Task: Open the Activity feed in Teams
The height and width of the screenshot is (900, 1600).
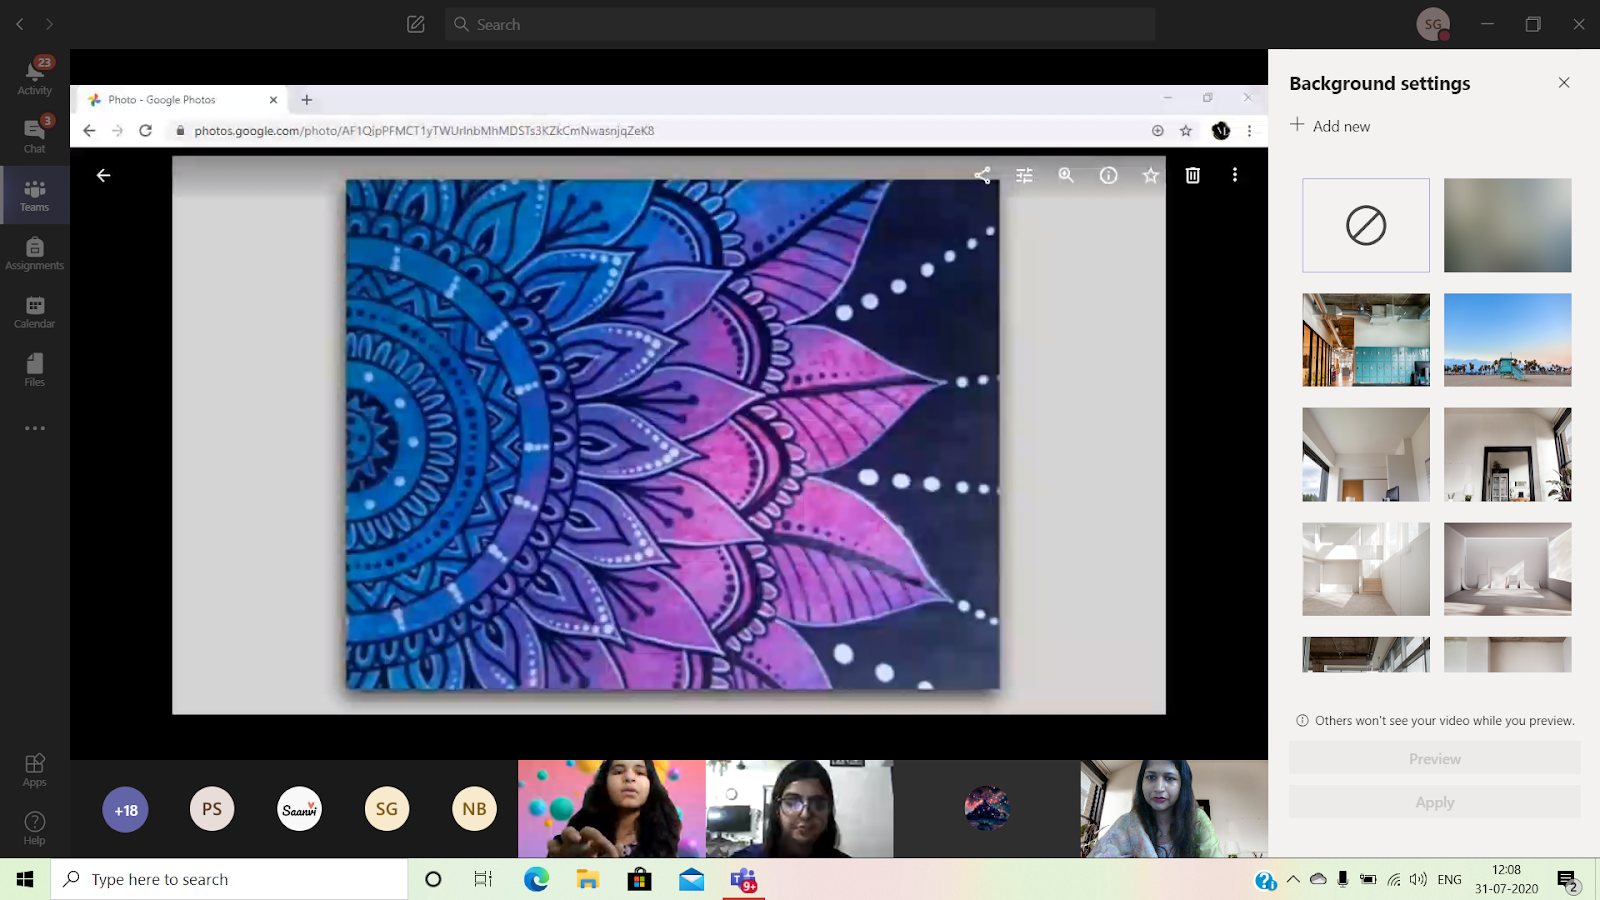Action: [34, 77]
